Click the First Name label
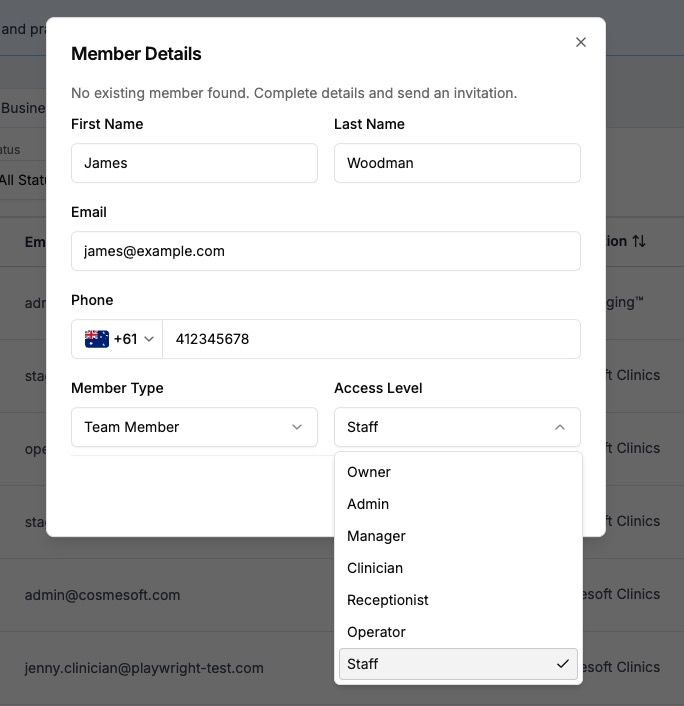The image size is (684, 706). pyautogui.click(x=107, y=124)
